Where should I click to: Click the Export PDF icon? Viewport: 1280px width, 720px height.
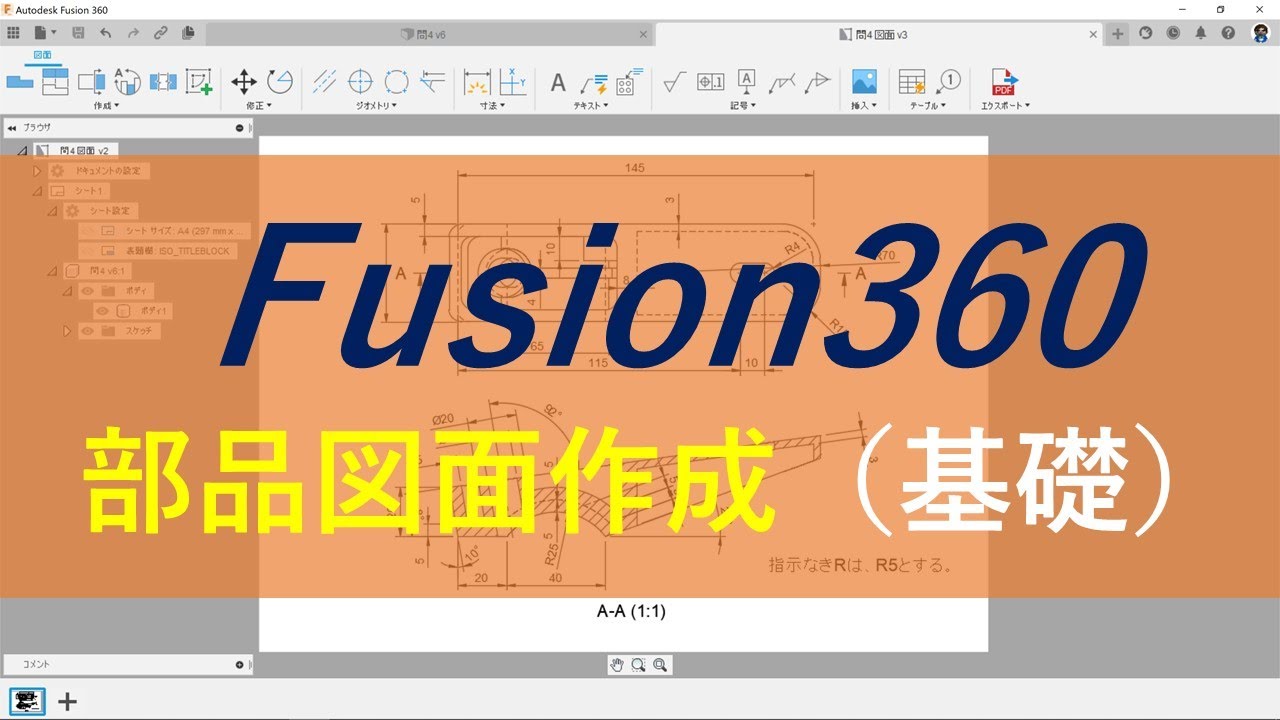[1004, 81]
